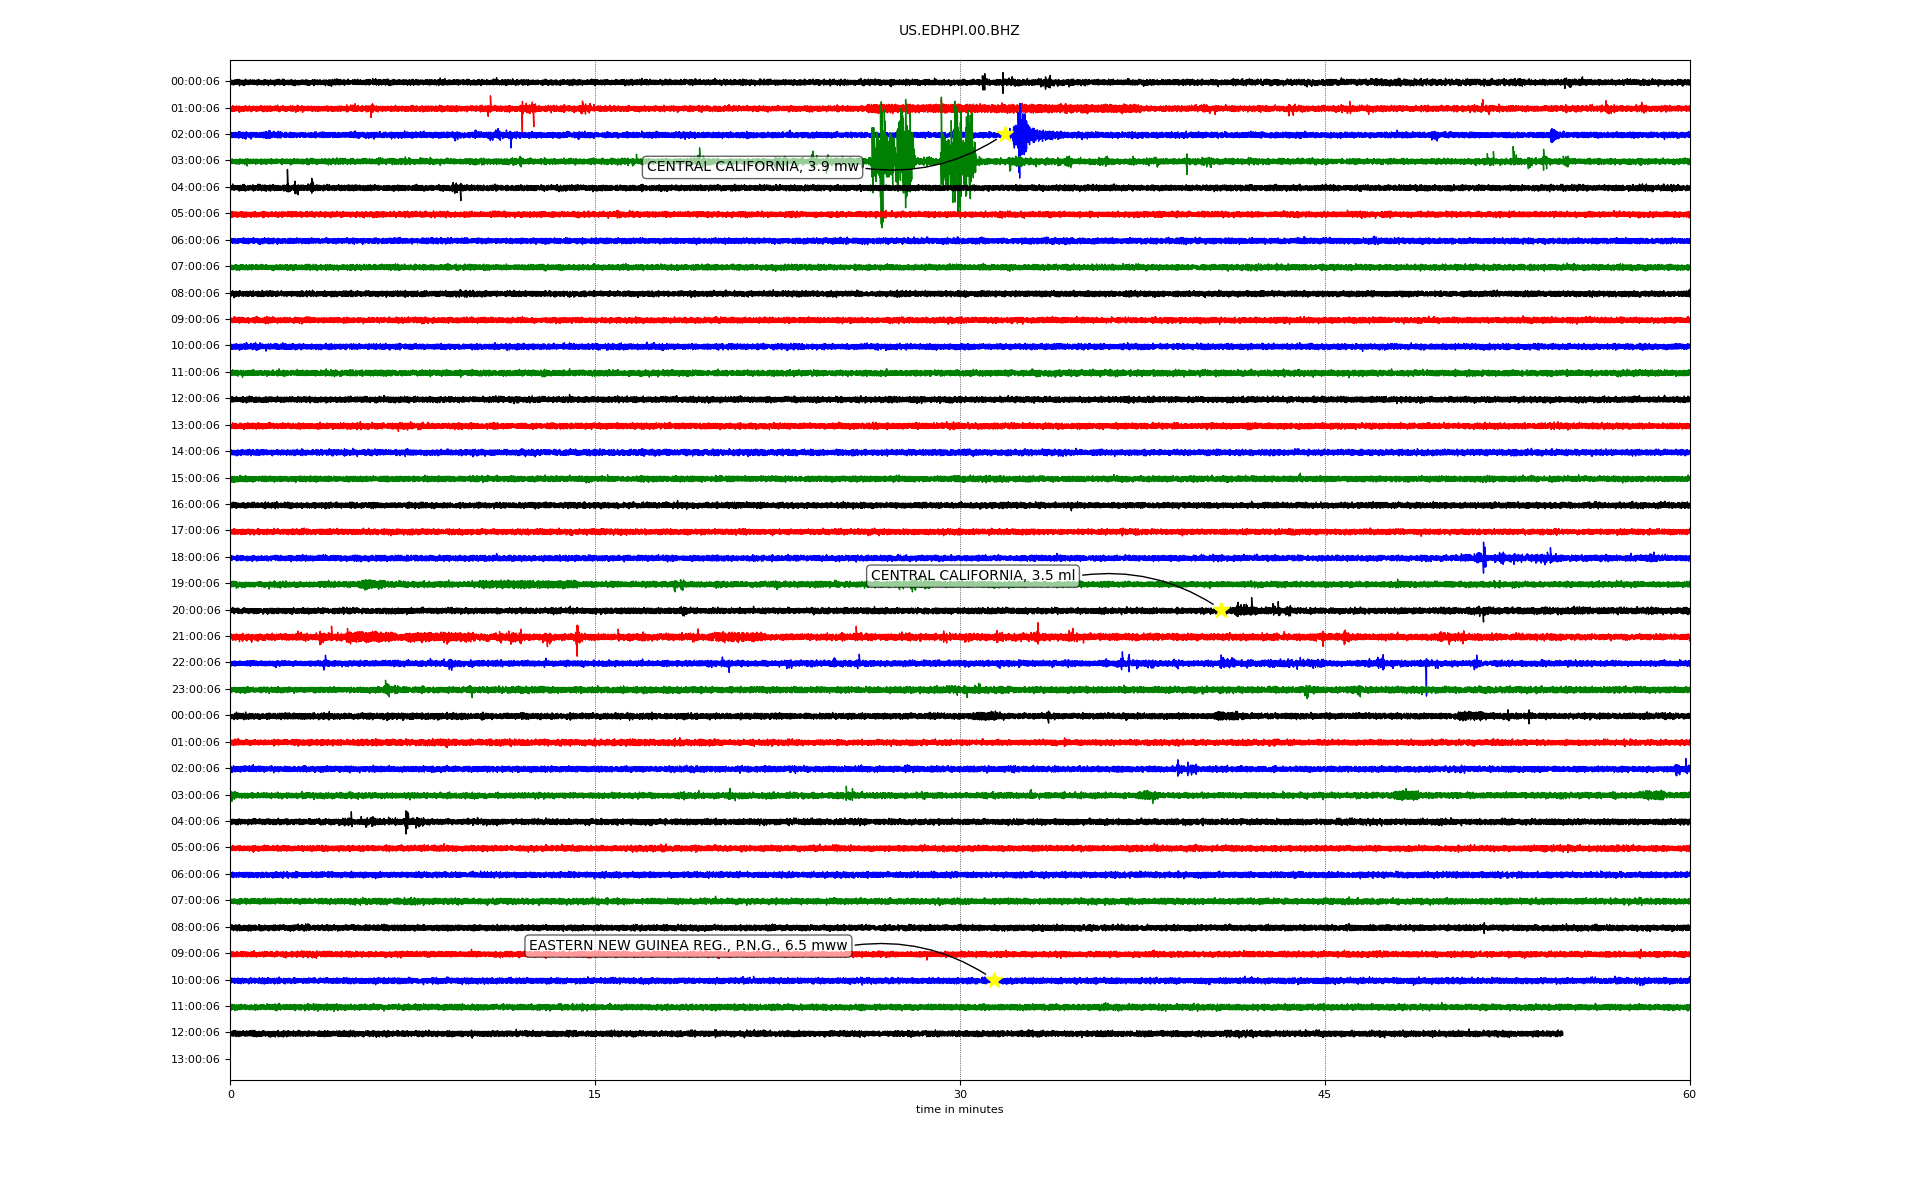Click the first 00:00:06 row label at top
Viewport: 1920px width, 1200px height.
pyautogui.click(x=195, y=82)
